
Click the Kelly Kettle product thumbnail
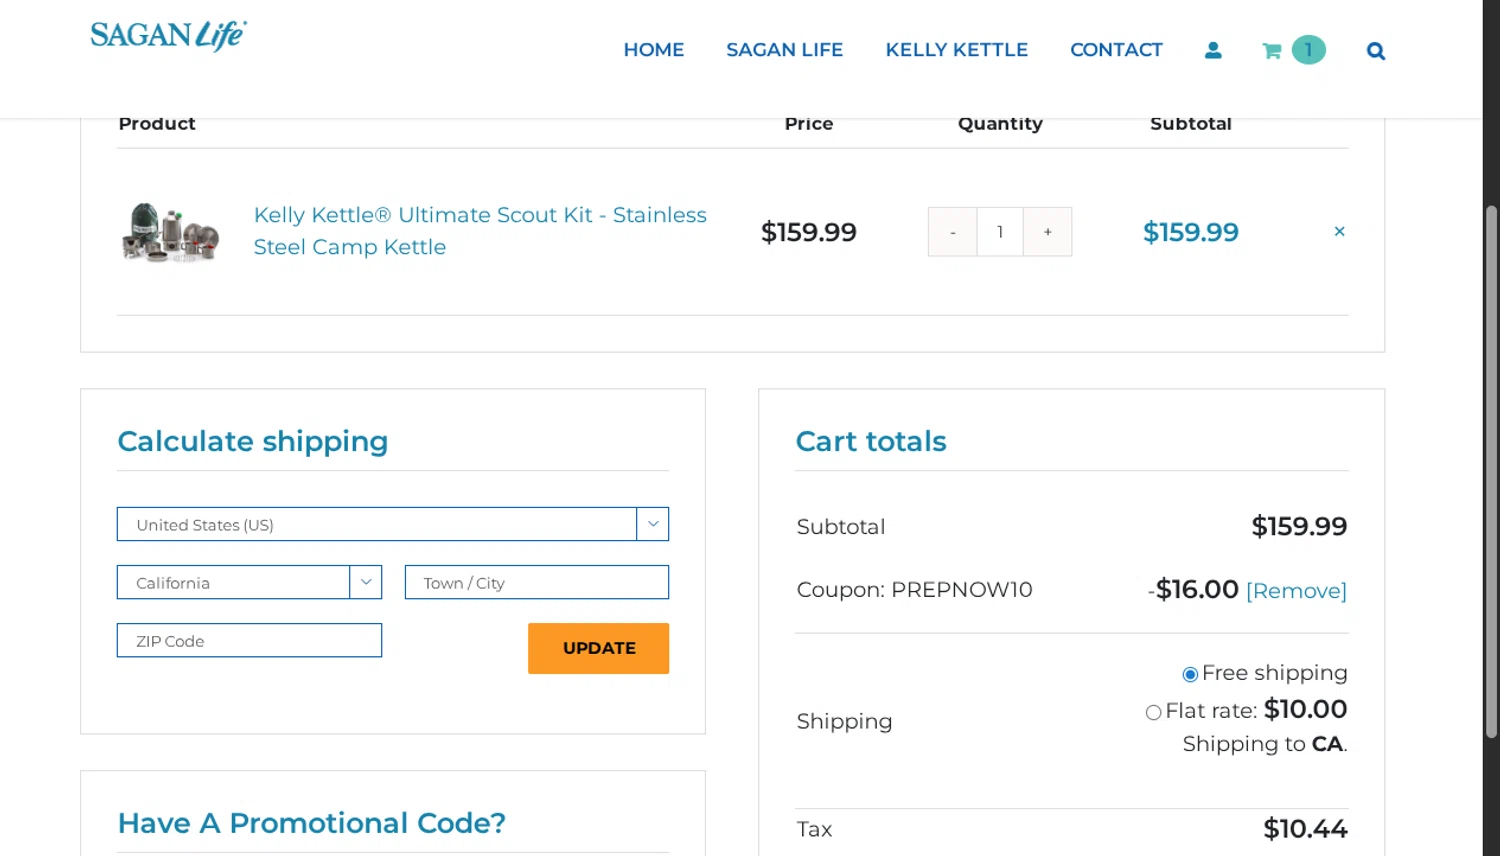click(x=170, y=232)
